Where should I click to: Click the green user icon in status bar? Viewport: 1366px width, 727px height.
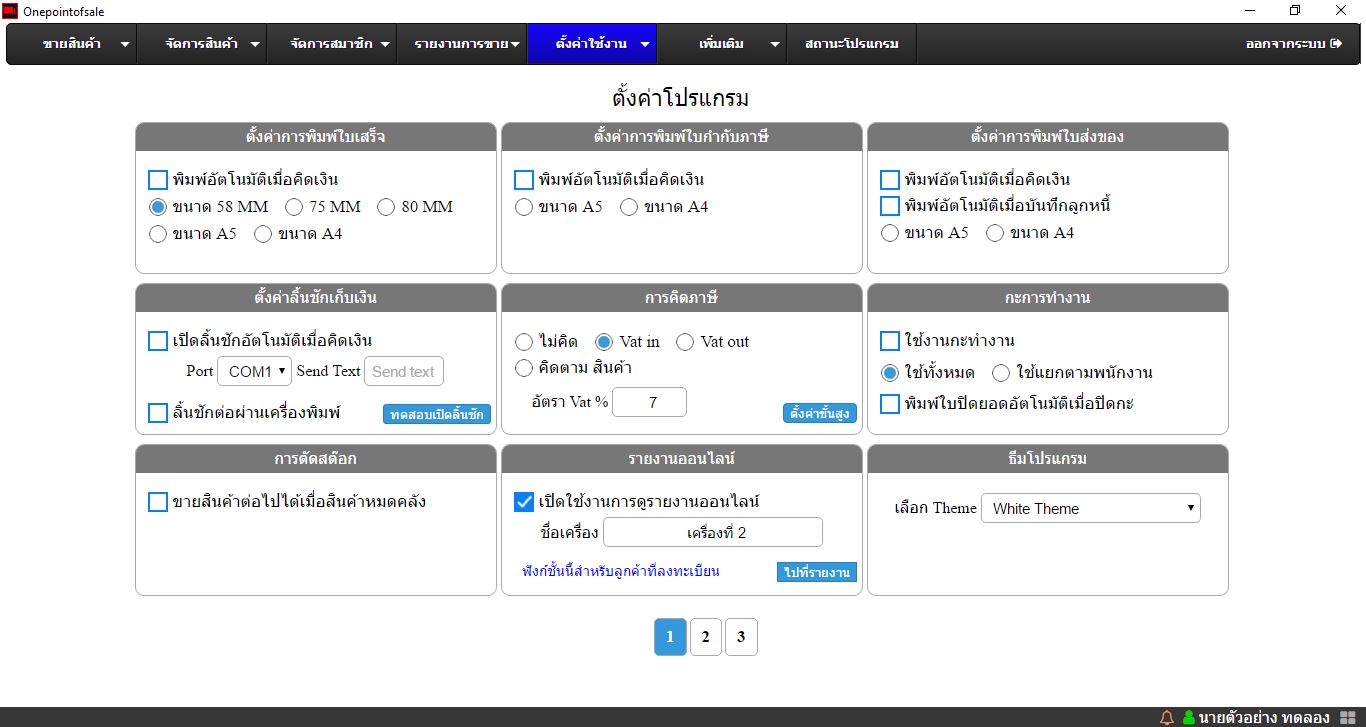point(1189,717)
